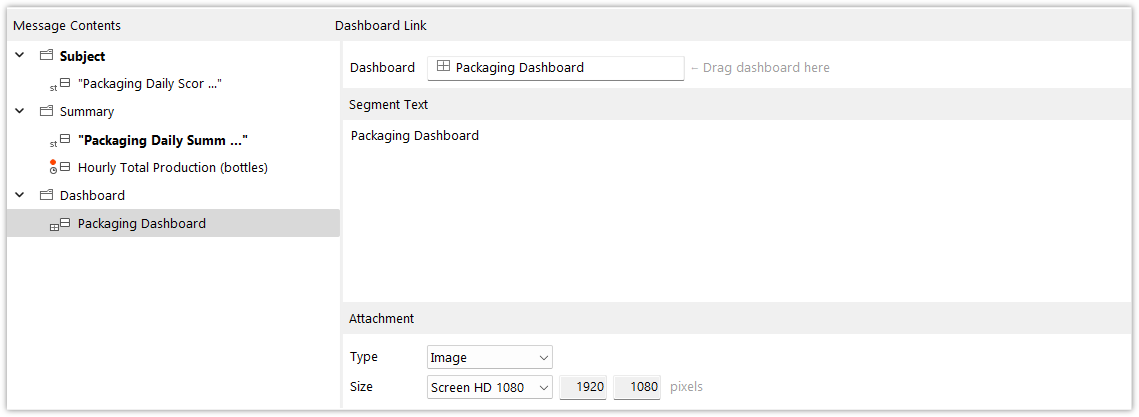Collapse the Subject tree node

pyautogui.click(x=20, y=56)
